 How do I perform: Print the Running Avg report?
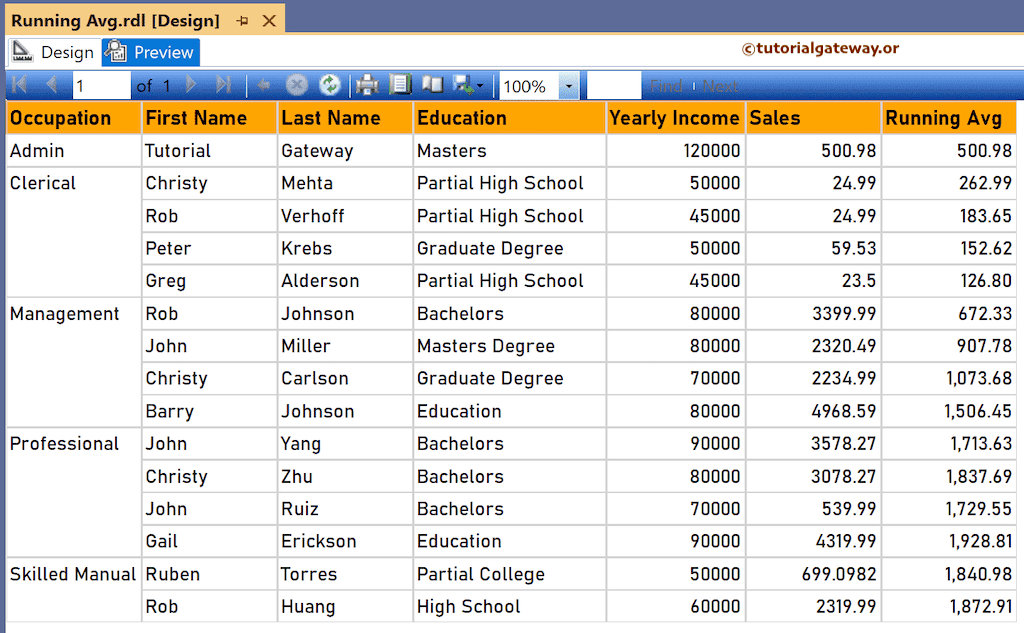[x=366, y=84]
